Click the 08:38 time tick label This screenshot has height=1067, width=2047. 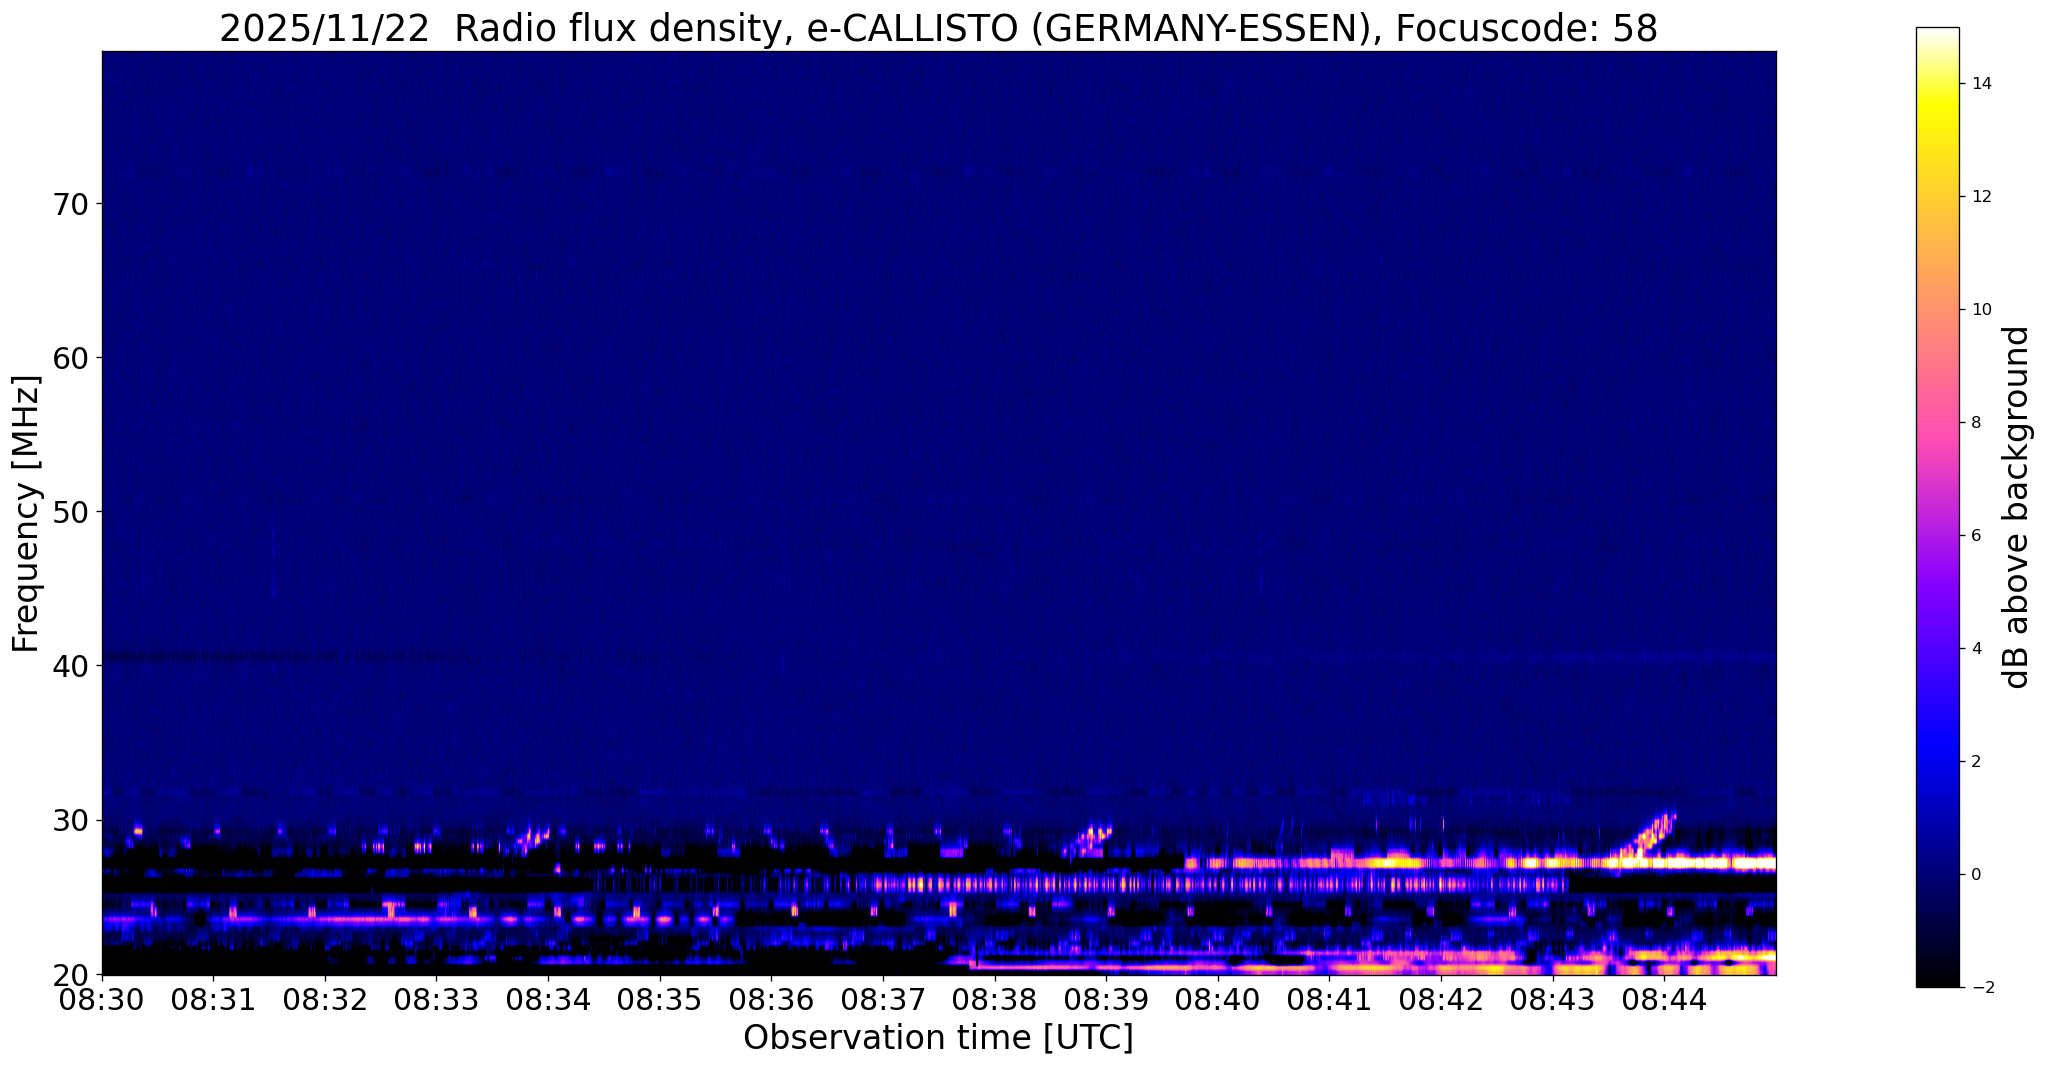(x=995, y=1001)
